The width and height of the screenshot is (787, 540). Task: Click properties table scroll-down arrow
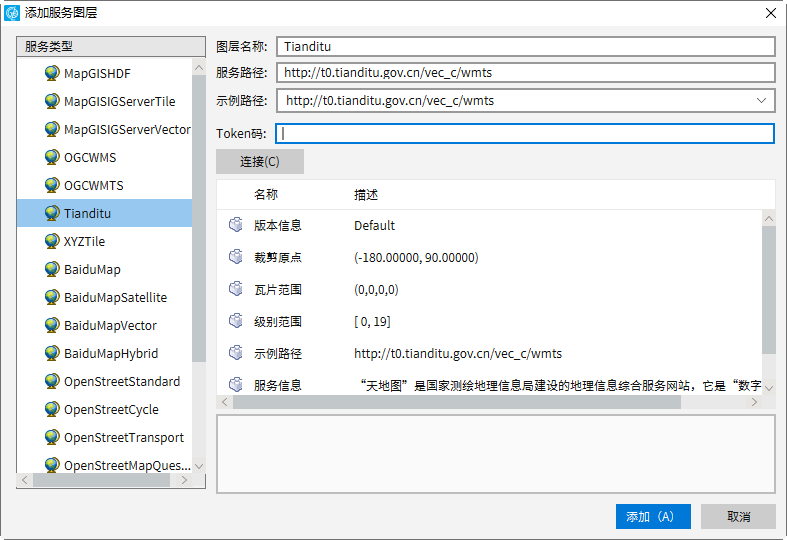[x=768, y=388]
